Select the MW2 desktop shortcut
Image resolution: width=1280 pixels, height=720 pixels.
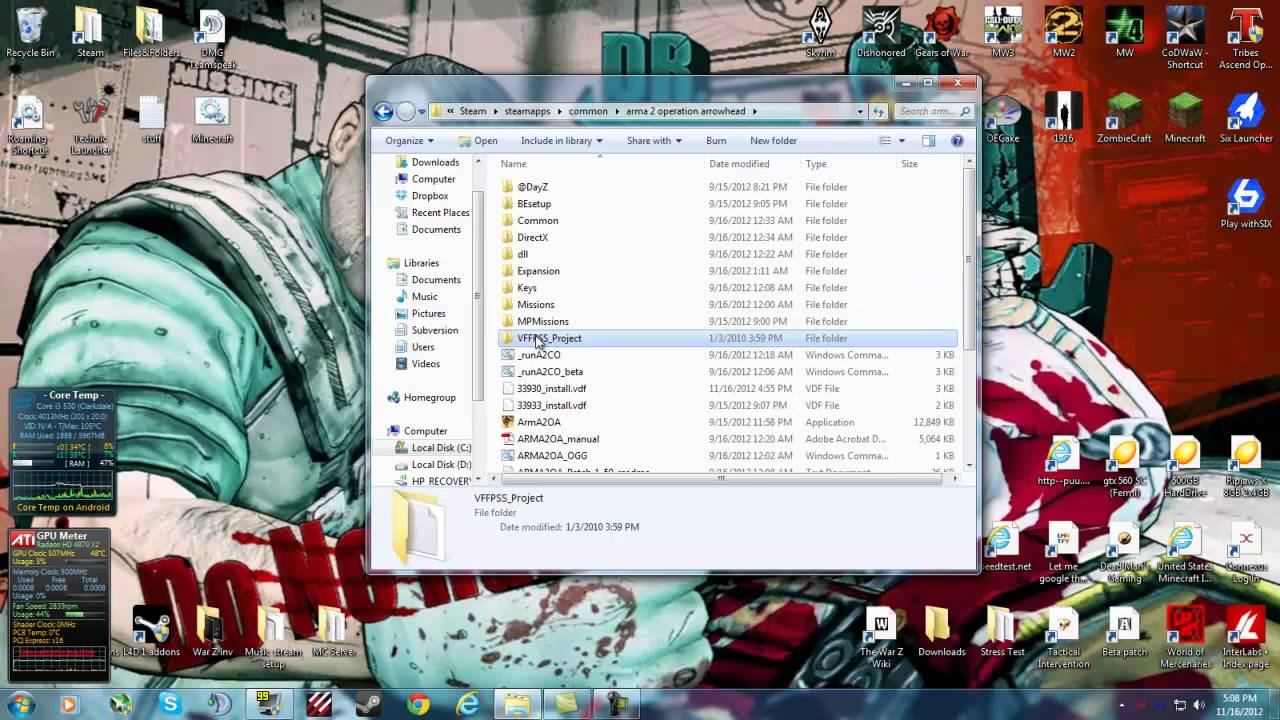[1064, 32]
